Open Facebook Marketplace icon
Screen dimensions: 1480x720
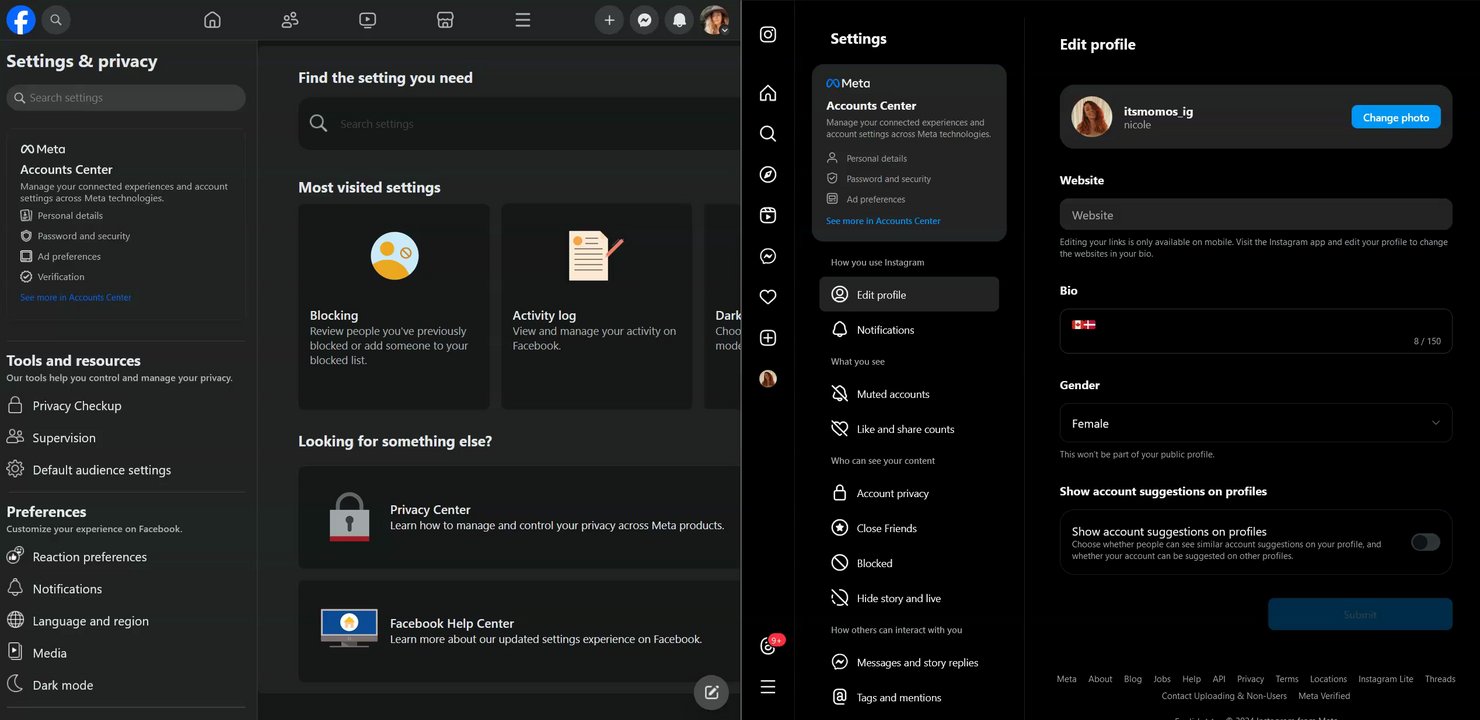coord(445,20)
